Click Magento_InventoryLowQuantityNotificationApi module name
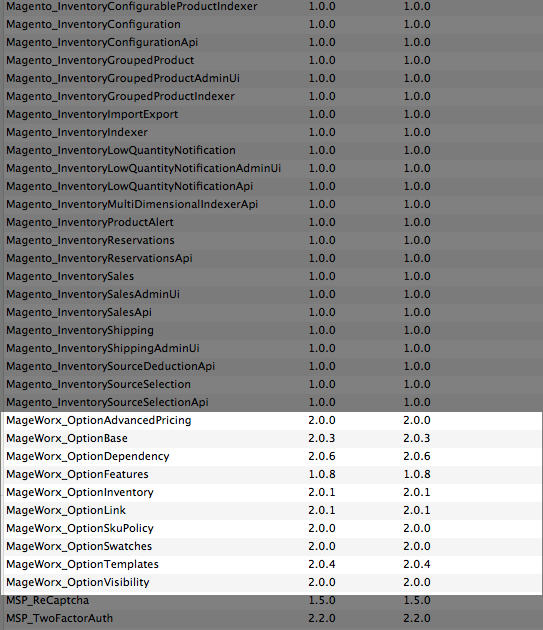The image size is (543, 630). click(129, 187)
